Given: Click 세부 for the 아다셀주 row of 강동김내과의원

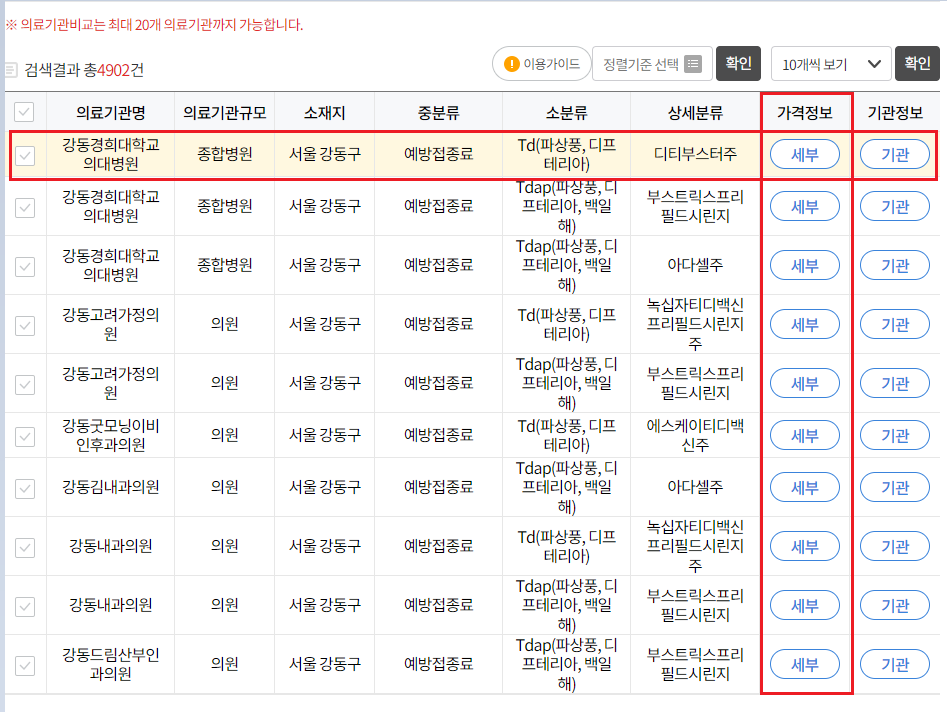Looking at the screenshot, I should pos(804,487).
